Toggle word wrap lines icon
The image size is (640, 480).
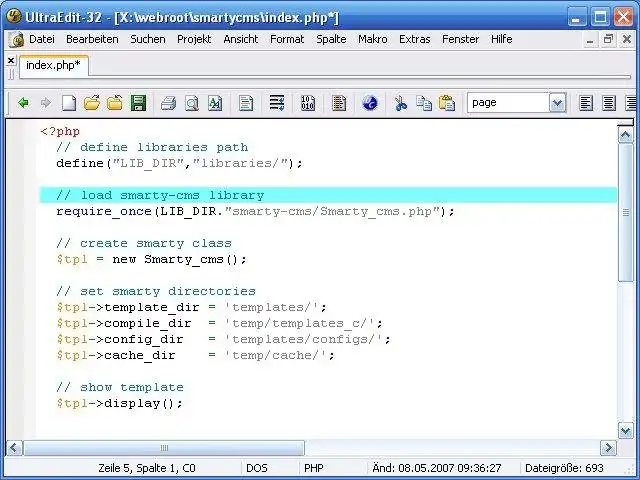[277, 103]
